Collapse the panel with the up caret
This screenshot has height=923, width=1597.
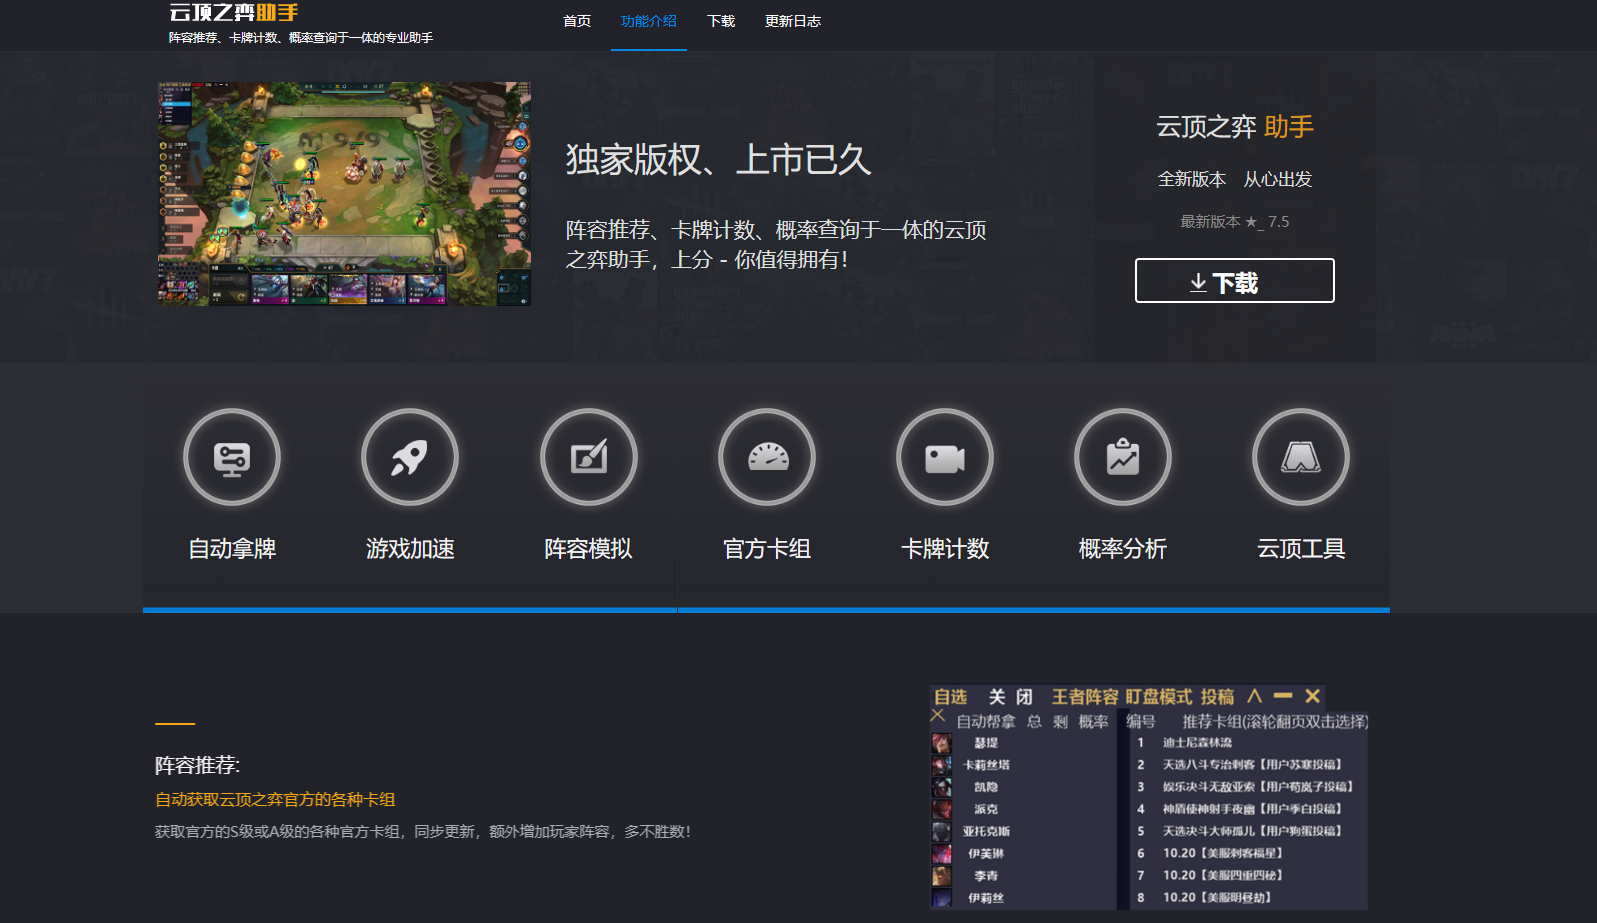pos(1254,696)
